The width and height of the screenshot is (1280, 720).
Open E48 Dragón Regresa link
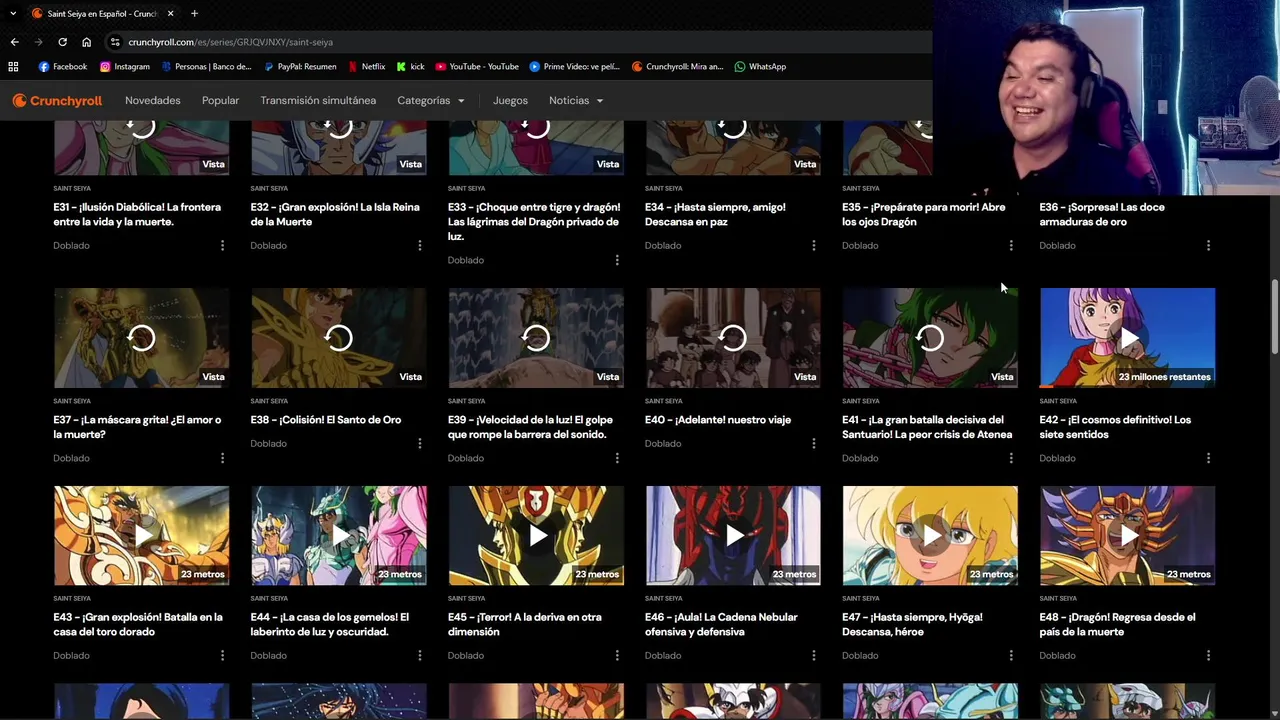pyautogui.click(x=1117, y=624)
